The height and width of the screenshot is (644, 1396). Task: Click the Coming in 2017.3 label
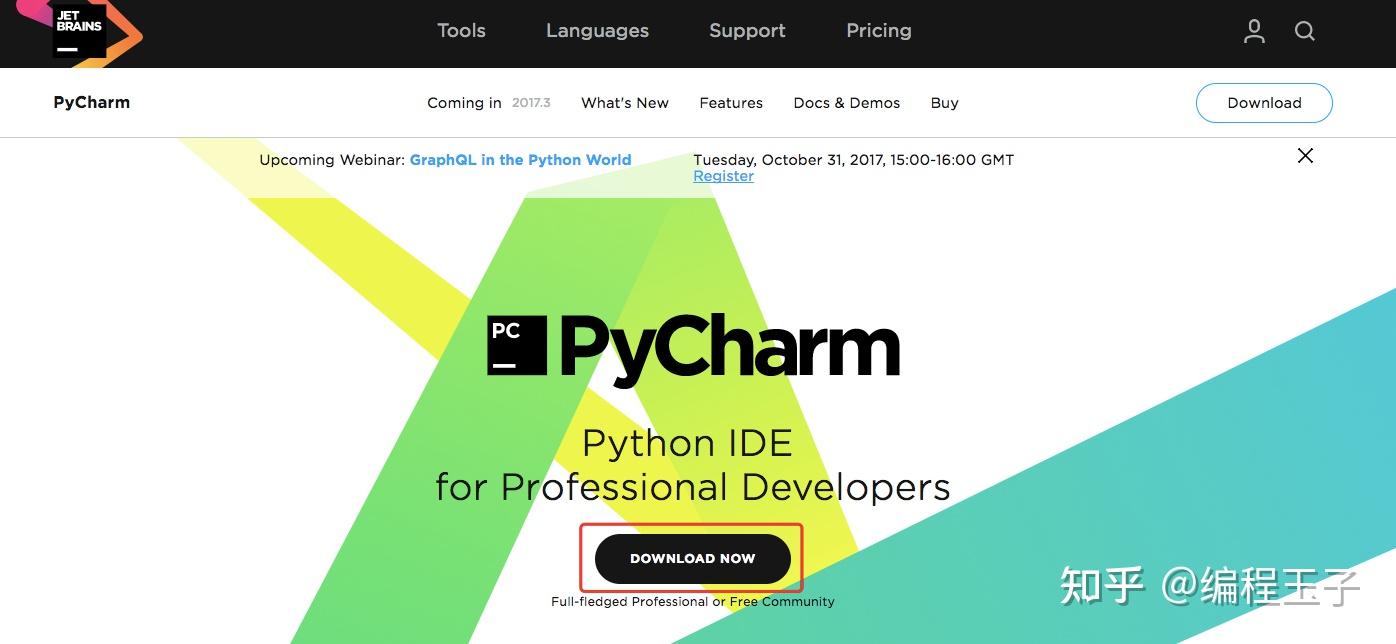coord(488,103)
